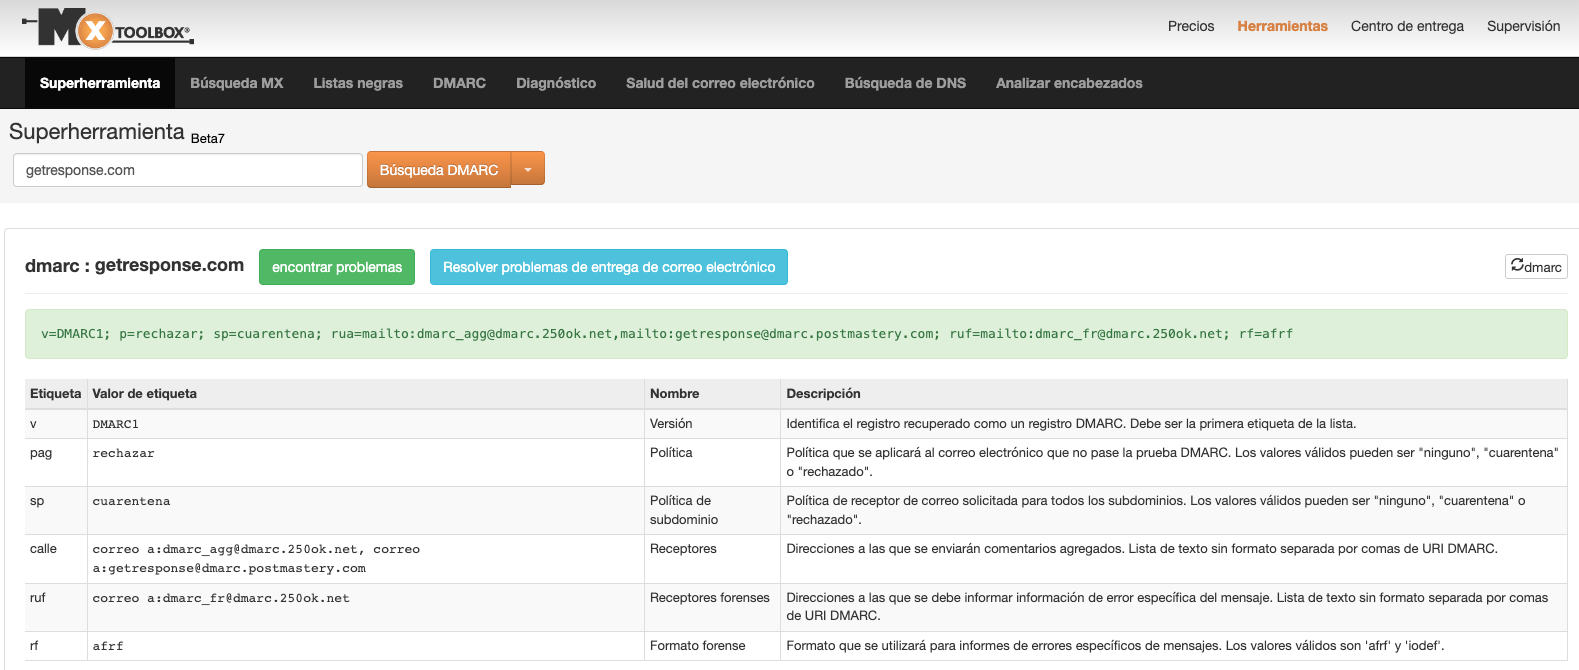This screenshot has height=670, width=1579.
Task: Click the encontrar problemas button
Action: (x=337, y=267)
